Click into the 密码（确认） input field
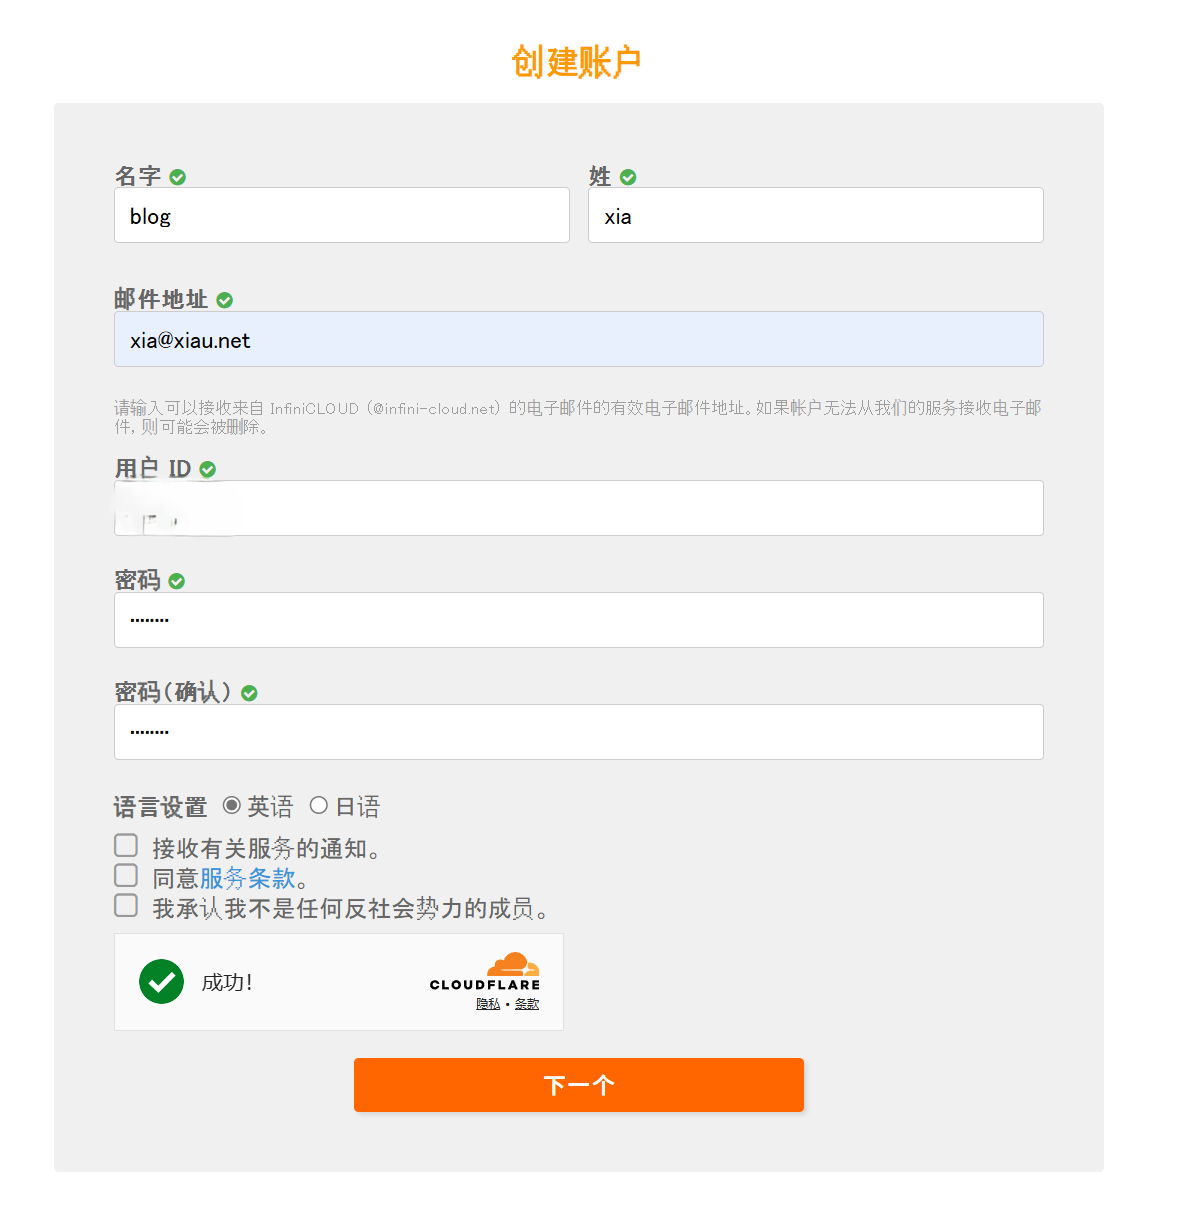Image resolution: width=1183 pixels, height=1221 pixels. point(578,732)
